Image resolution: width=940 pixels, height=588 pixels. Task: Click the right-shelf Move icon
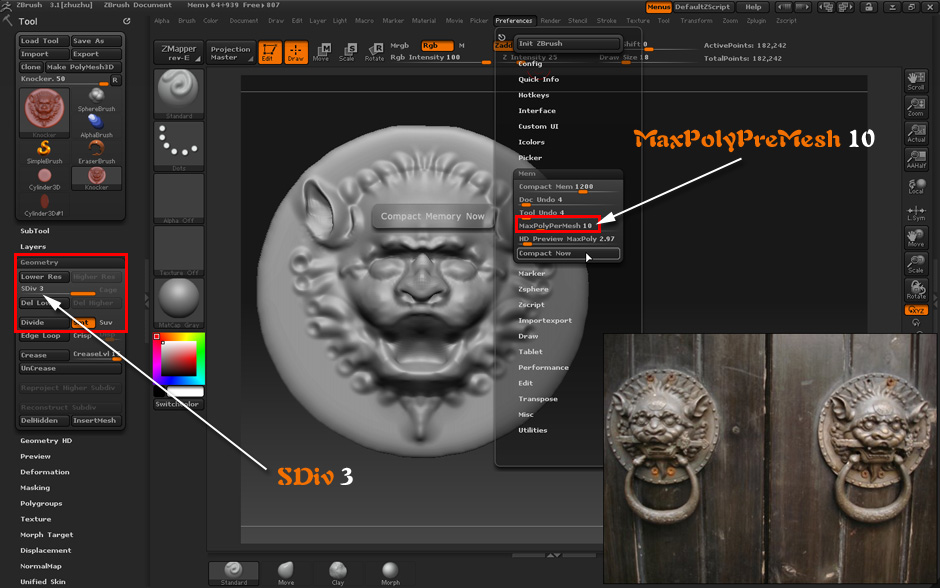tap(916, 238)
